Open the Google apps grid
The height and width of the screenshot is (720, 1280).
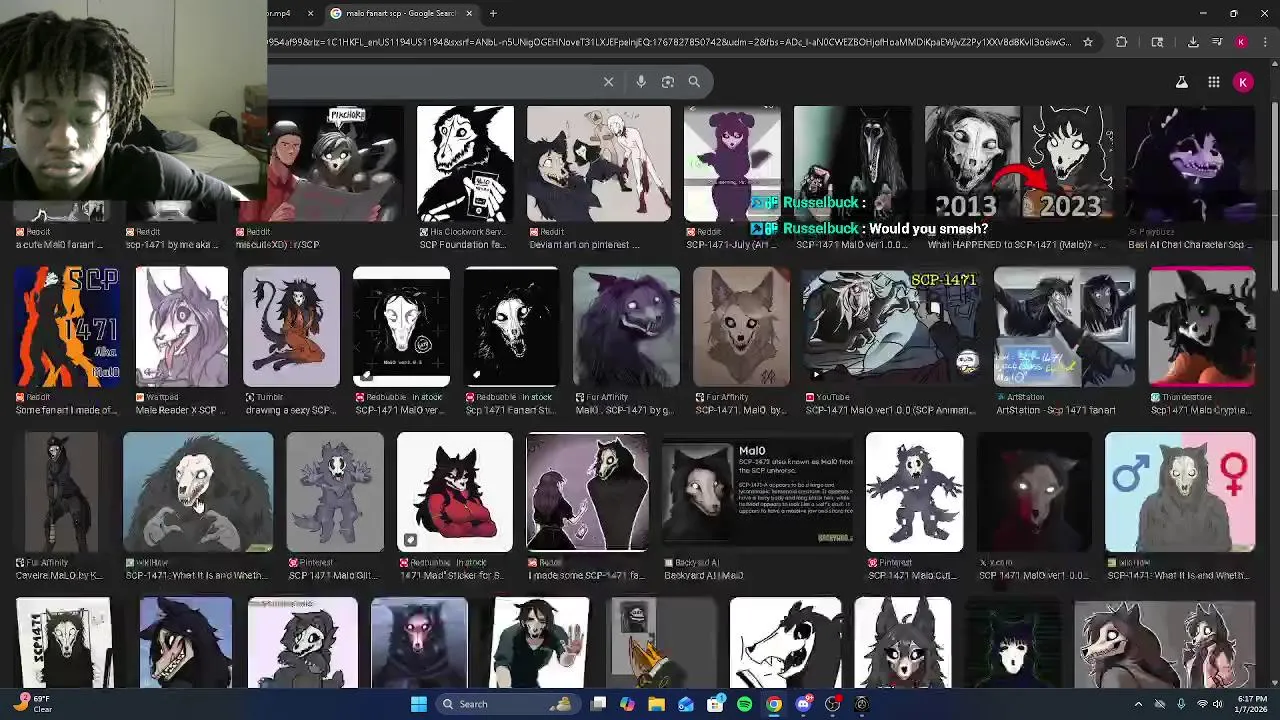pos(1213,82)
